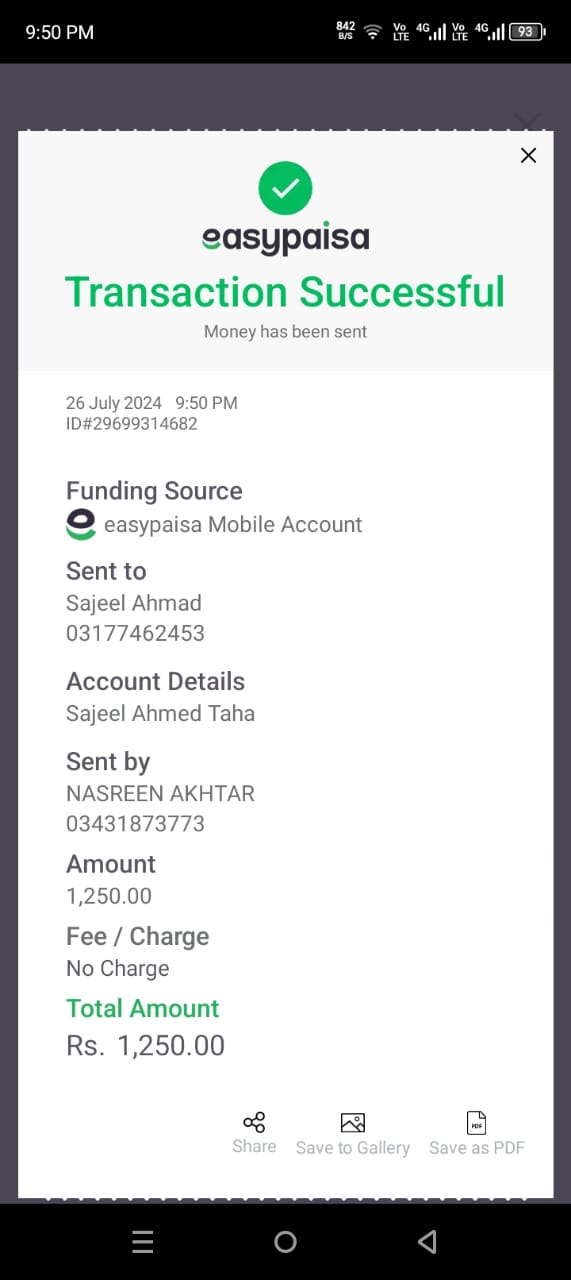
Task: Open recent apps with the three-line icon
Action: 143,1242
